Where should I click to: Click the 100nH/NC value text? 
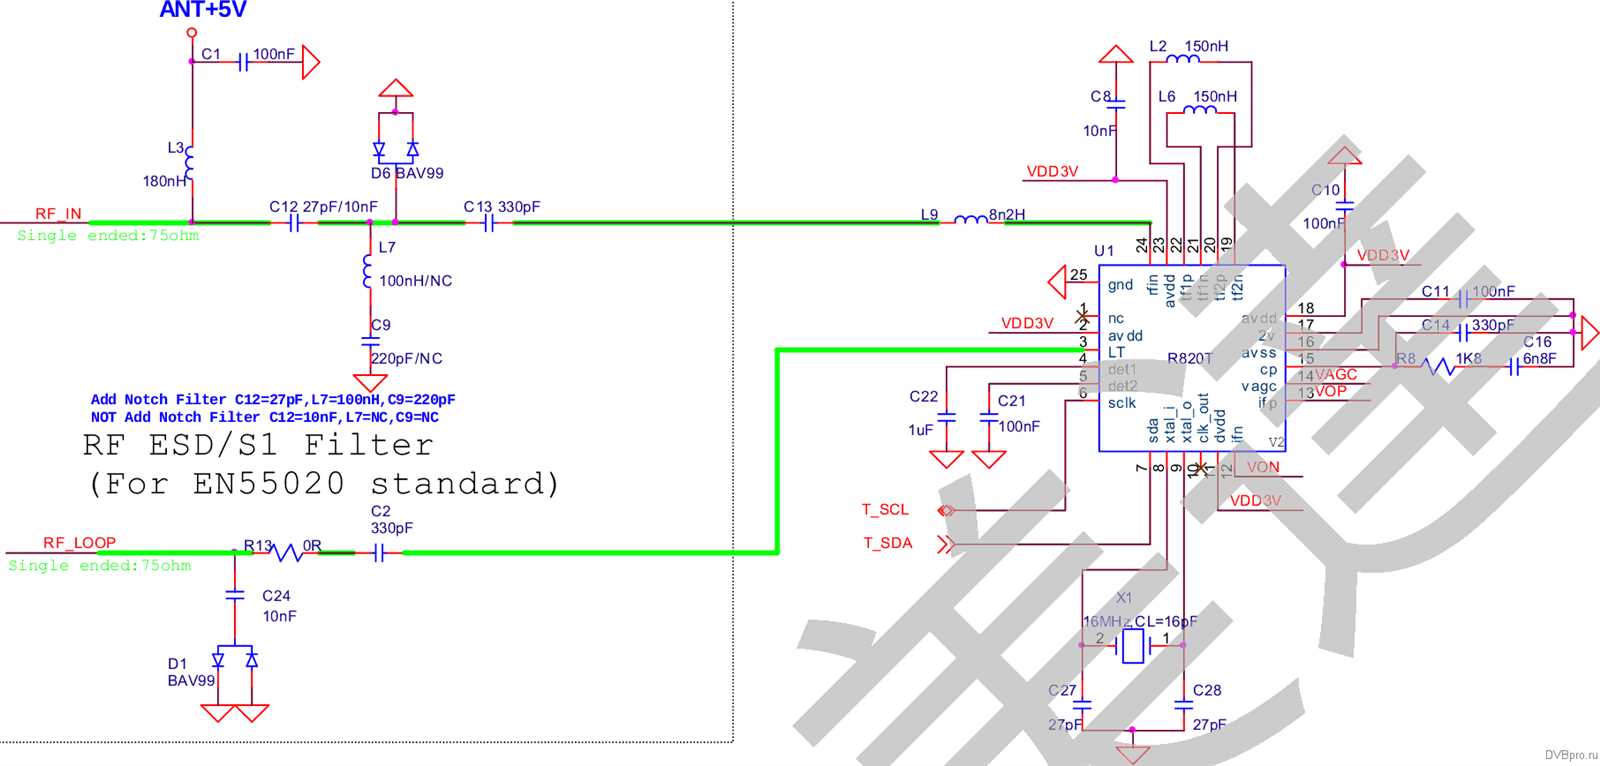pos(415,281)
